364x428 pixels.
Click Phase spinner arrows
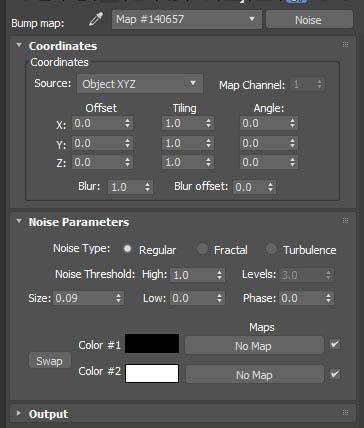[x=328, y=298]
